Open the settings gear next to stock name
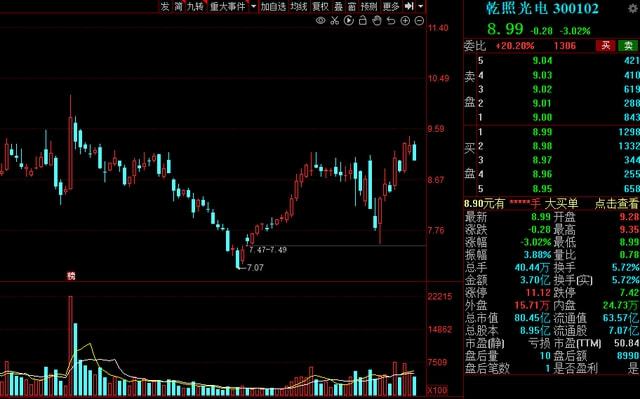 (x=633, y=8)
